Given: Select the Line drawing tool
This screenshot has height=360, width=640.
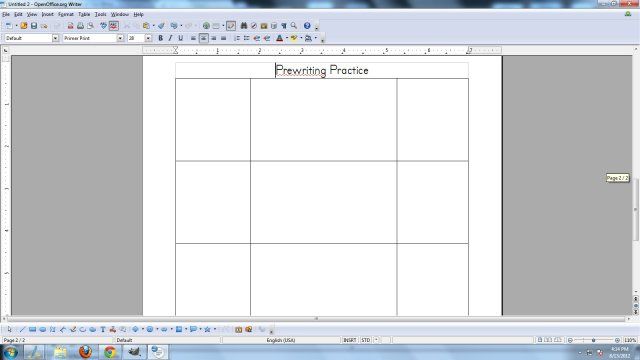Looking at the screenshot, I should coord(22,329).
